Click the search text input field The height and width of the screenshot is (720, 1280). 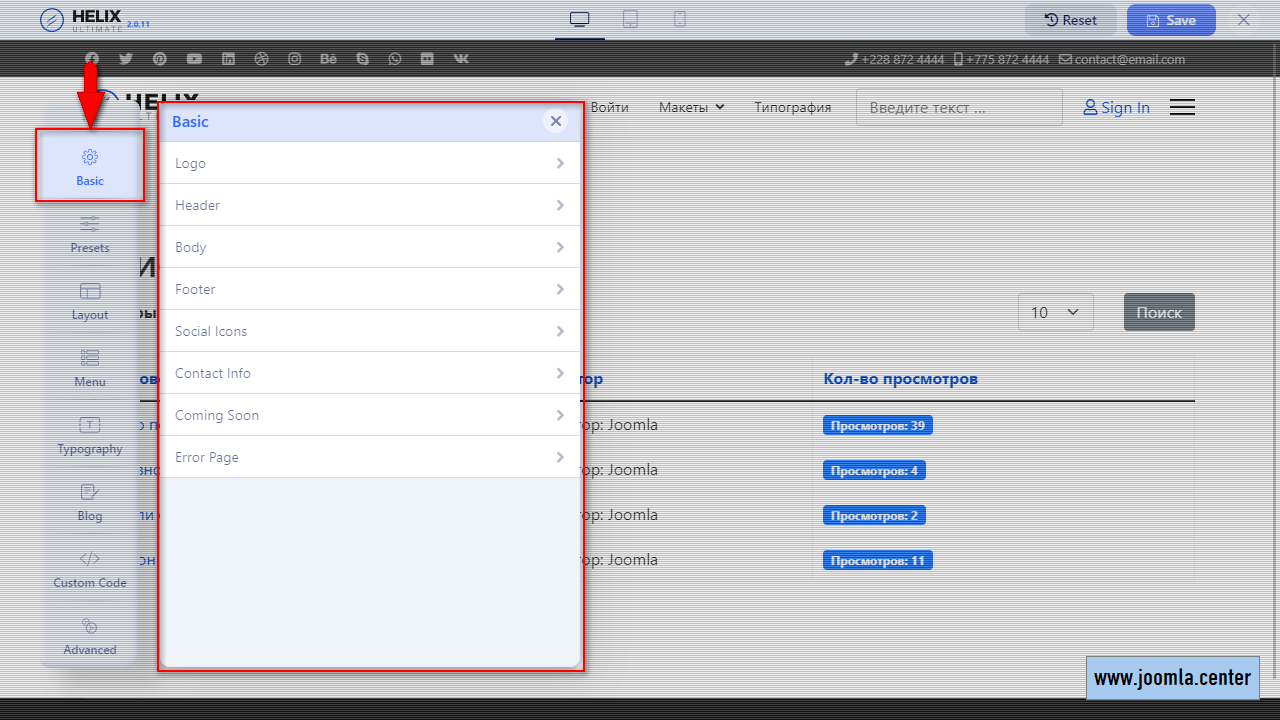(x=958, y=107)
